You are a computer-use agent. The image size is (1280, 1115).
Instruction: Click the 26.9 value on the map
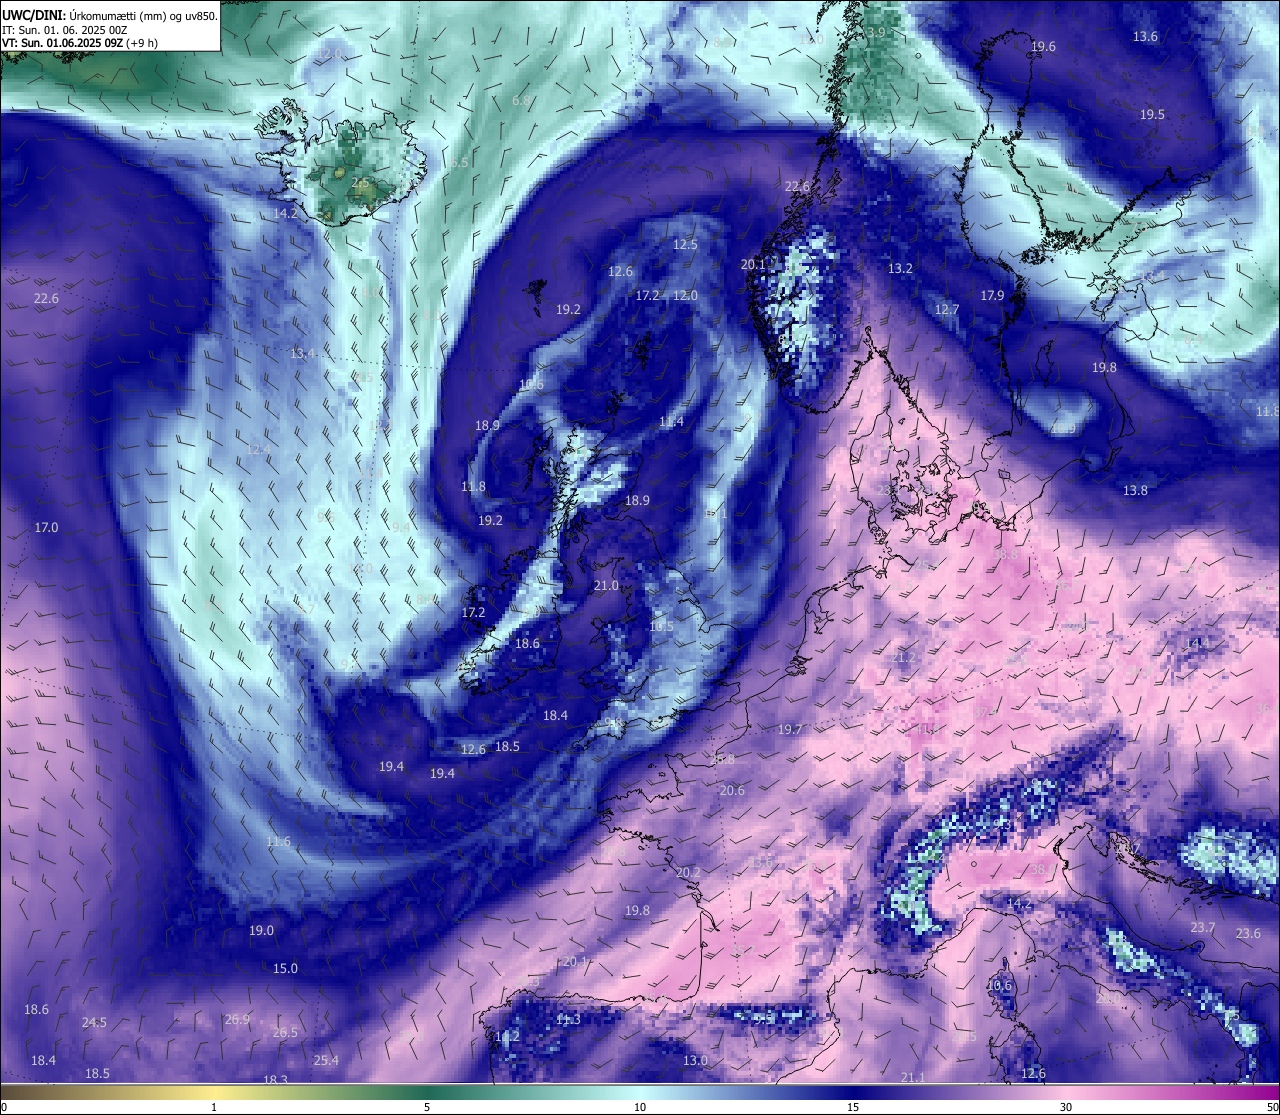coord(237,1020)
